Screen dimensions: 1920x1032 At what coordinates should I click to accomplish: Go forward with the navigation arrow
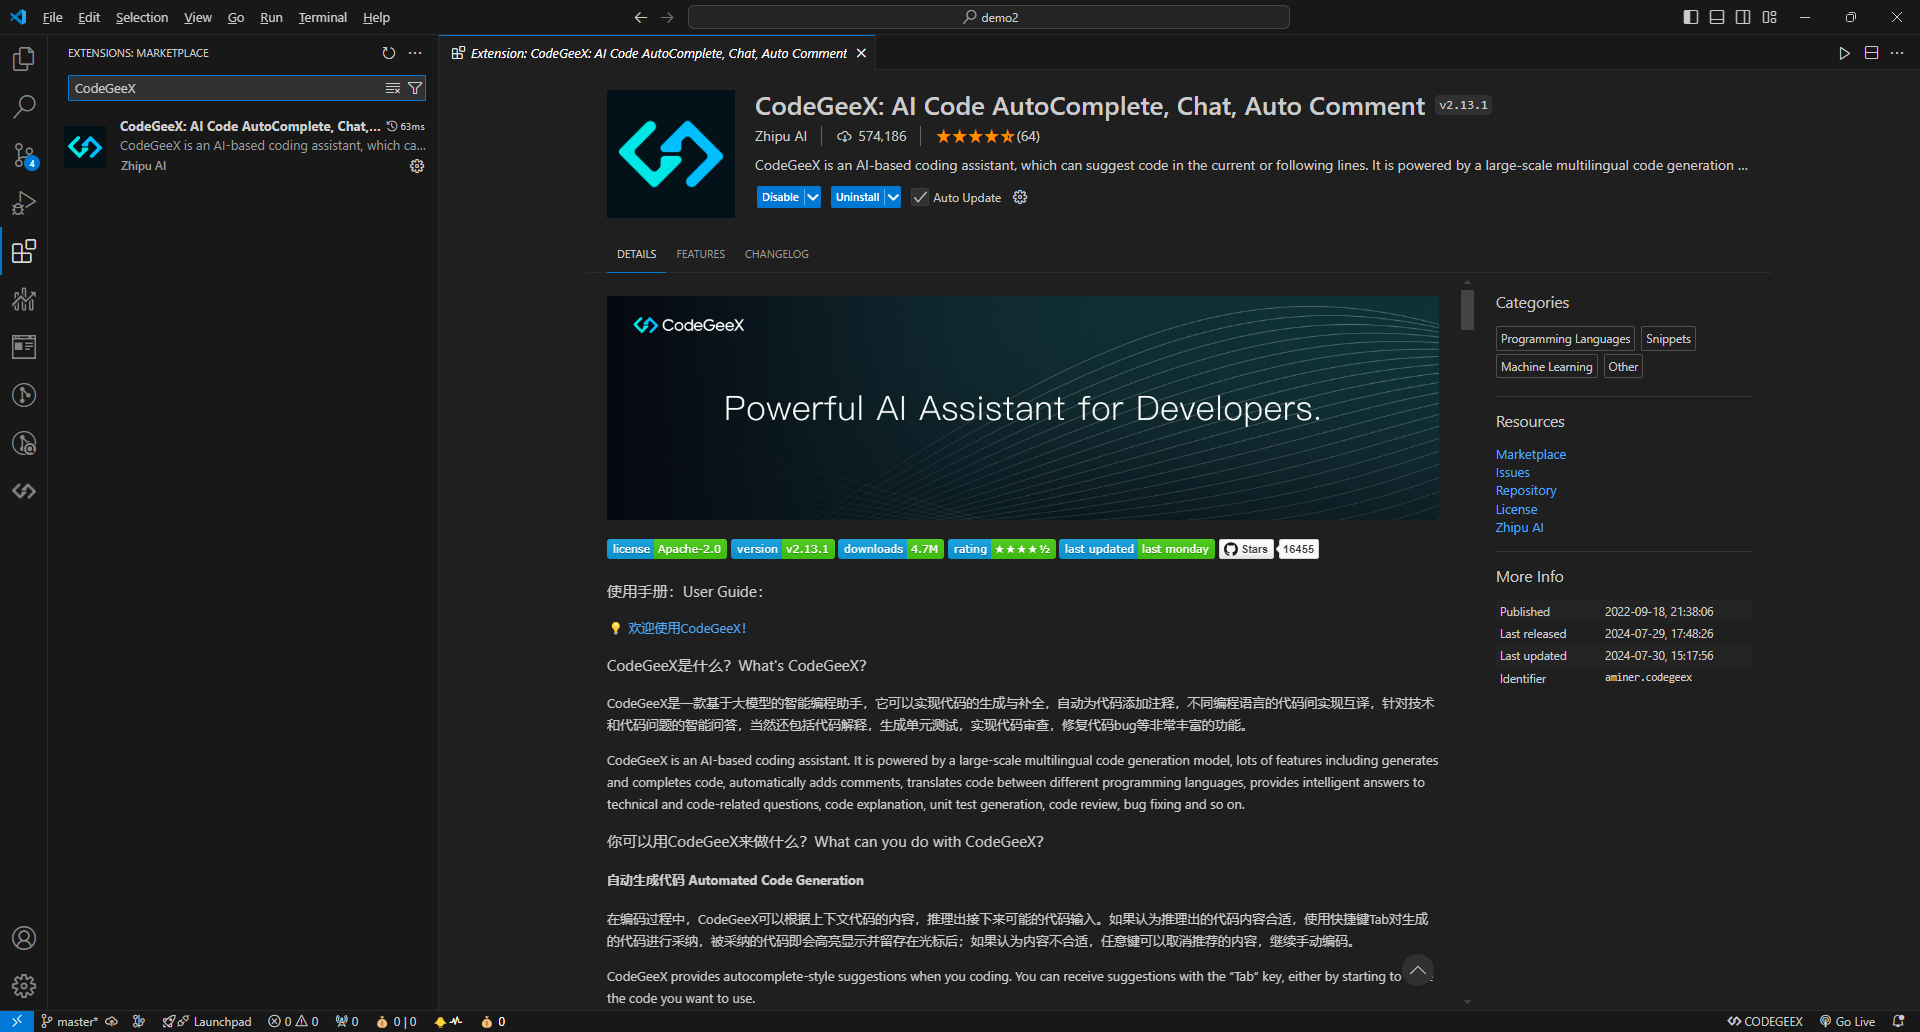coord(667,17)
